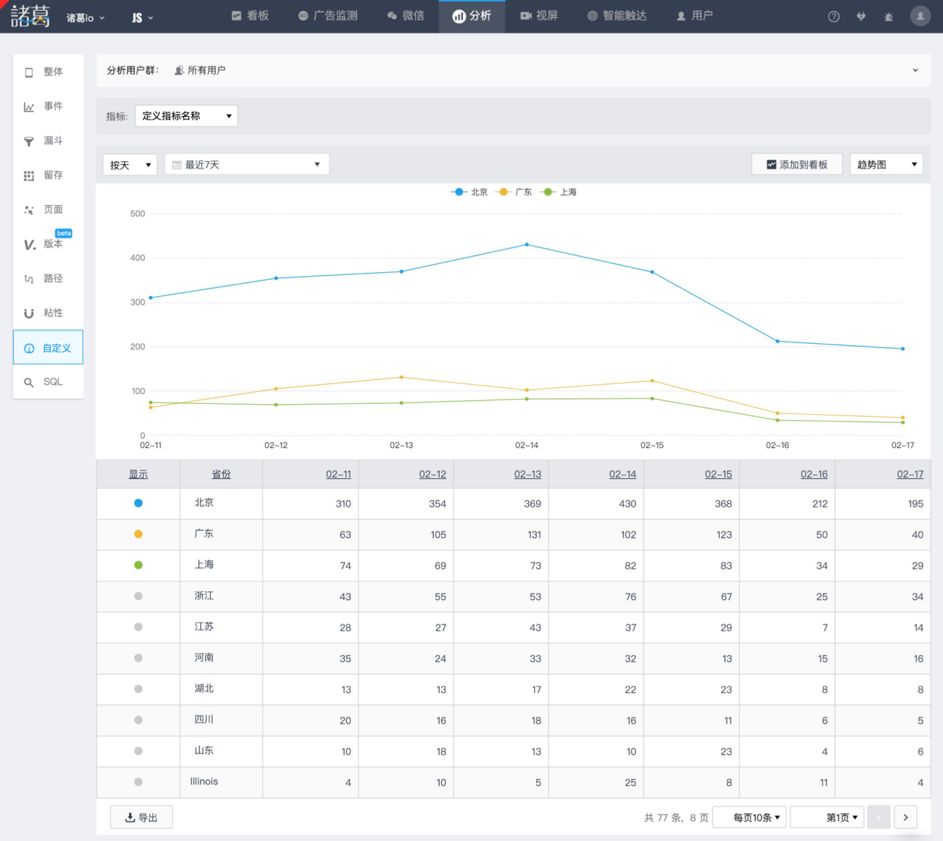Open the 路径 path analysis item
This screenshot has width=943, height=841.
pyautogui.click(x=48, y=278)
